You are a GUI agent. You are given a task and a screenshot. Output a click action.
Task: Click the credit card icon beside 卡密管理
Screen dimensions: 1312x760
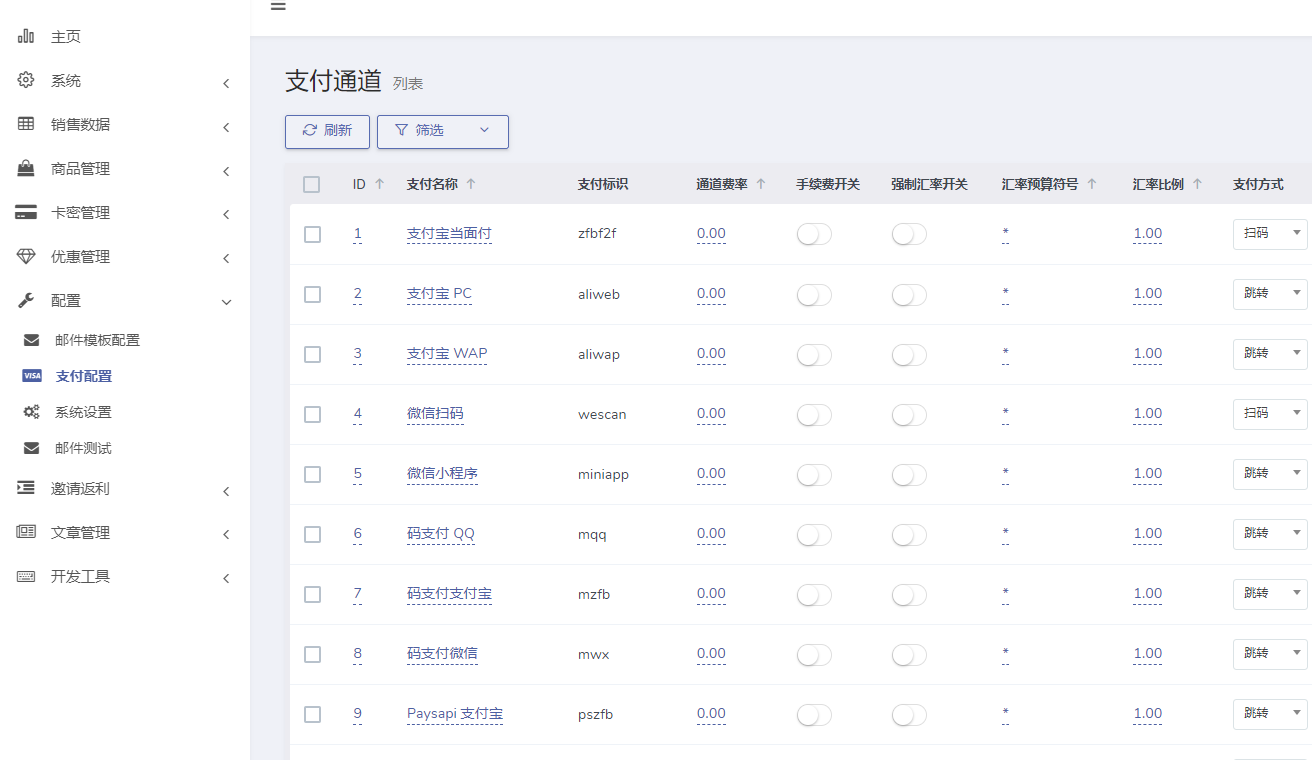pyautogui.click(x=26, y=213)
